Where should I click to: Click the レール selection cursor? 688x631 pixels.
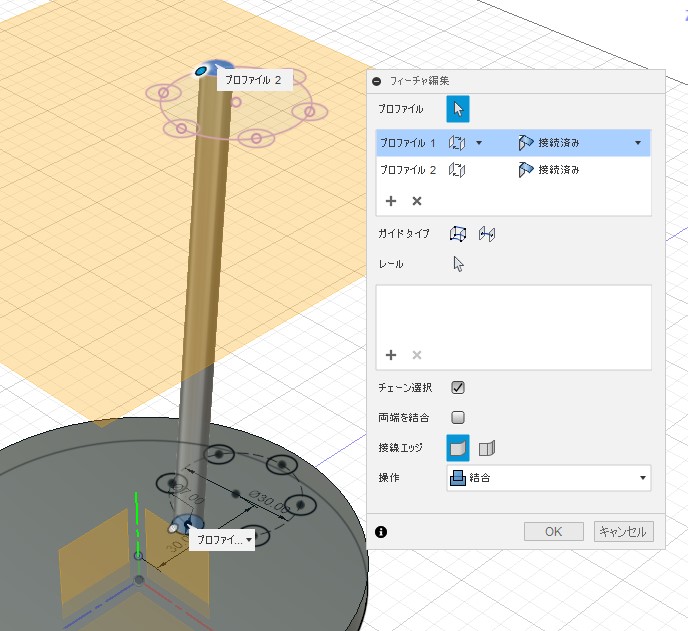[x=458, y=264]
